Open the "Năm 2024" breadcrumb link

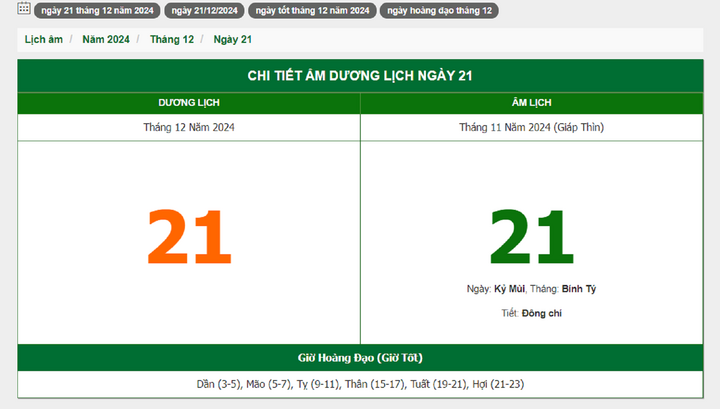106,39
